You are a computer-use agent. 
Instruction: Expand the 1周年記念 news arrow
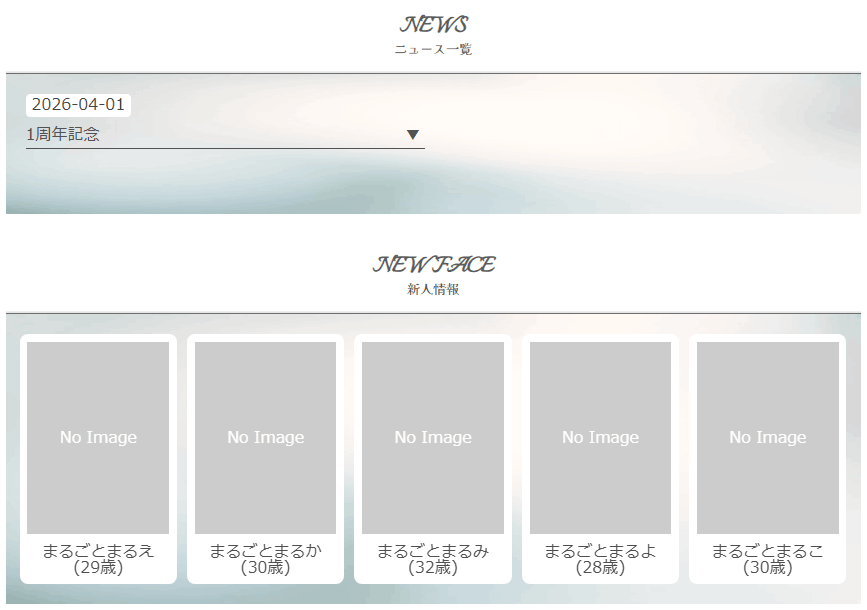(413, 135)
